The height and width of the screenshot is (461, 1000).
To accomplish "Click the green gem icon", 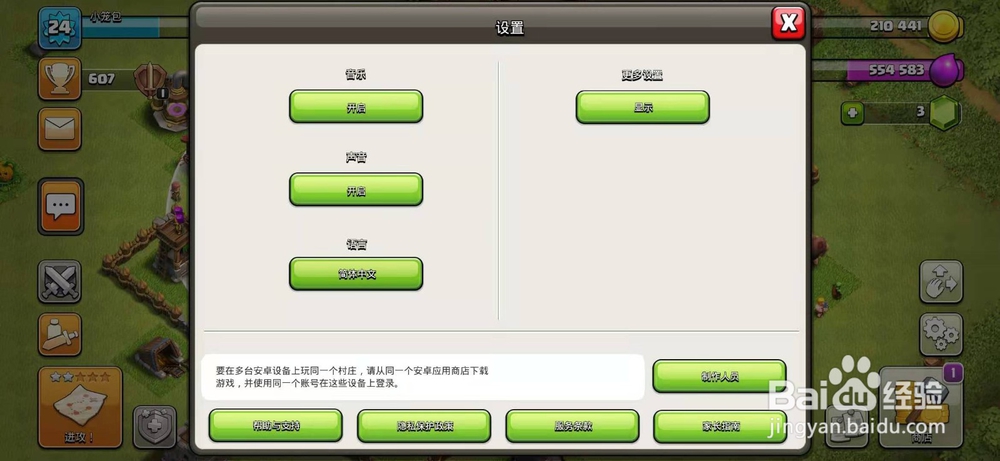I will click(944, 113).
